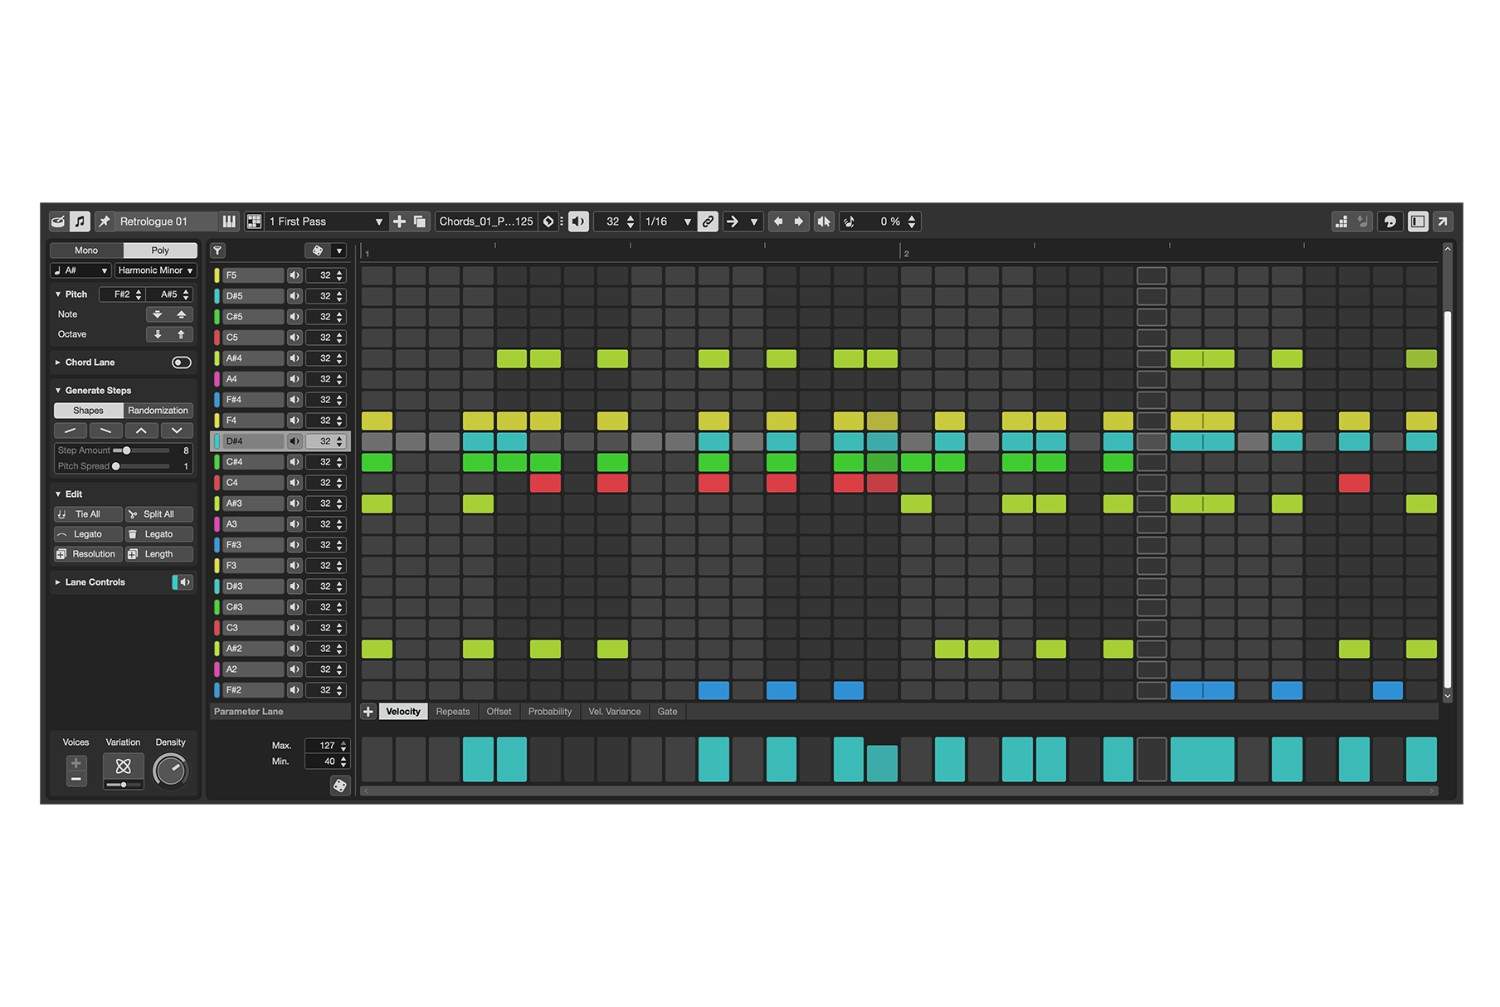
Task: Click the Tie All button
Action: 87,514
